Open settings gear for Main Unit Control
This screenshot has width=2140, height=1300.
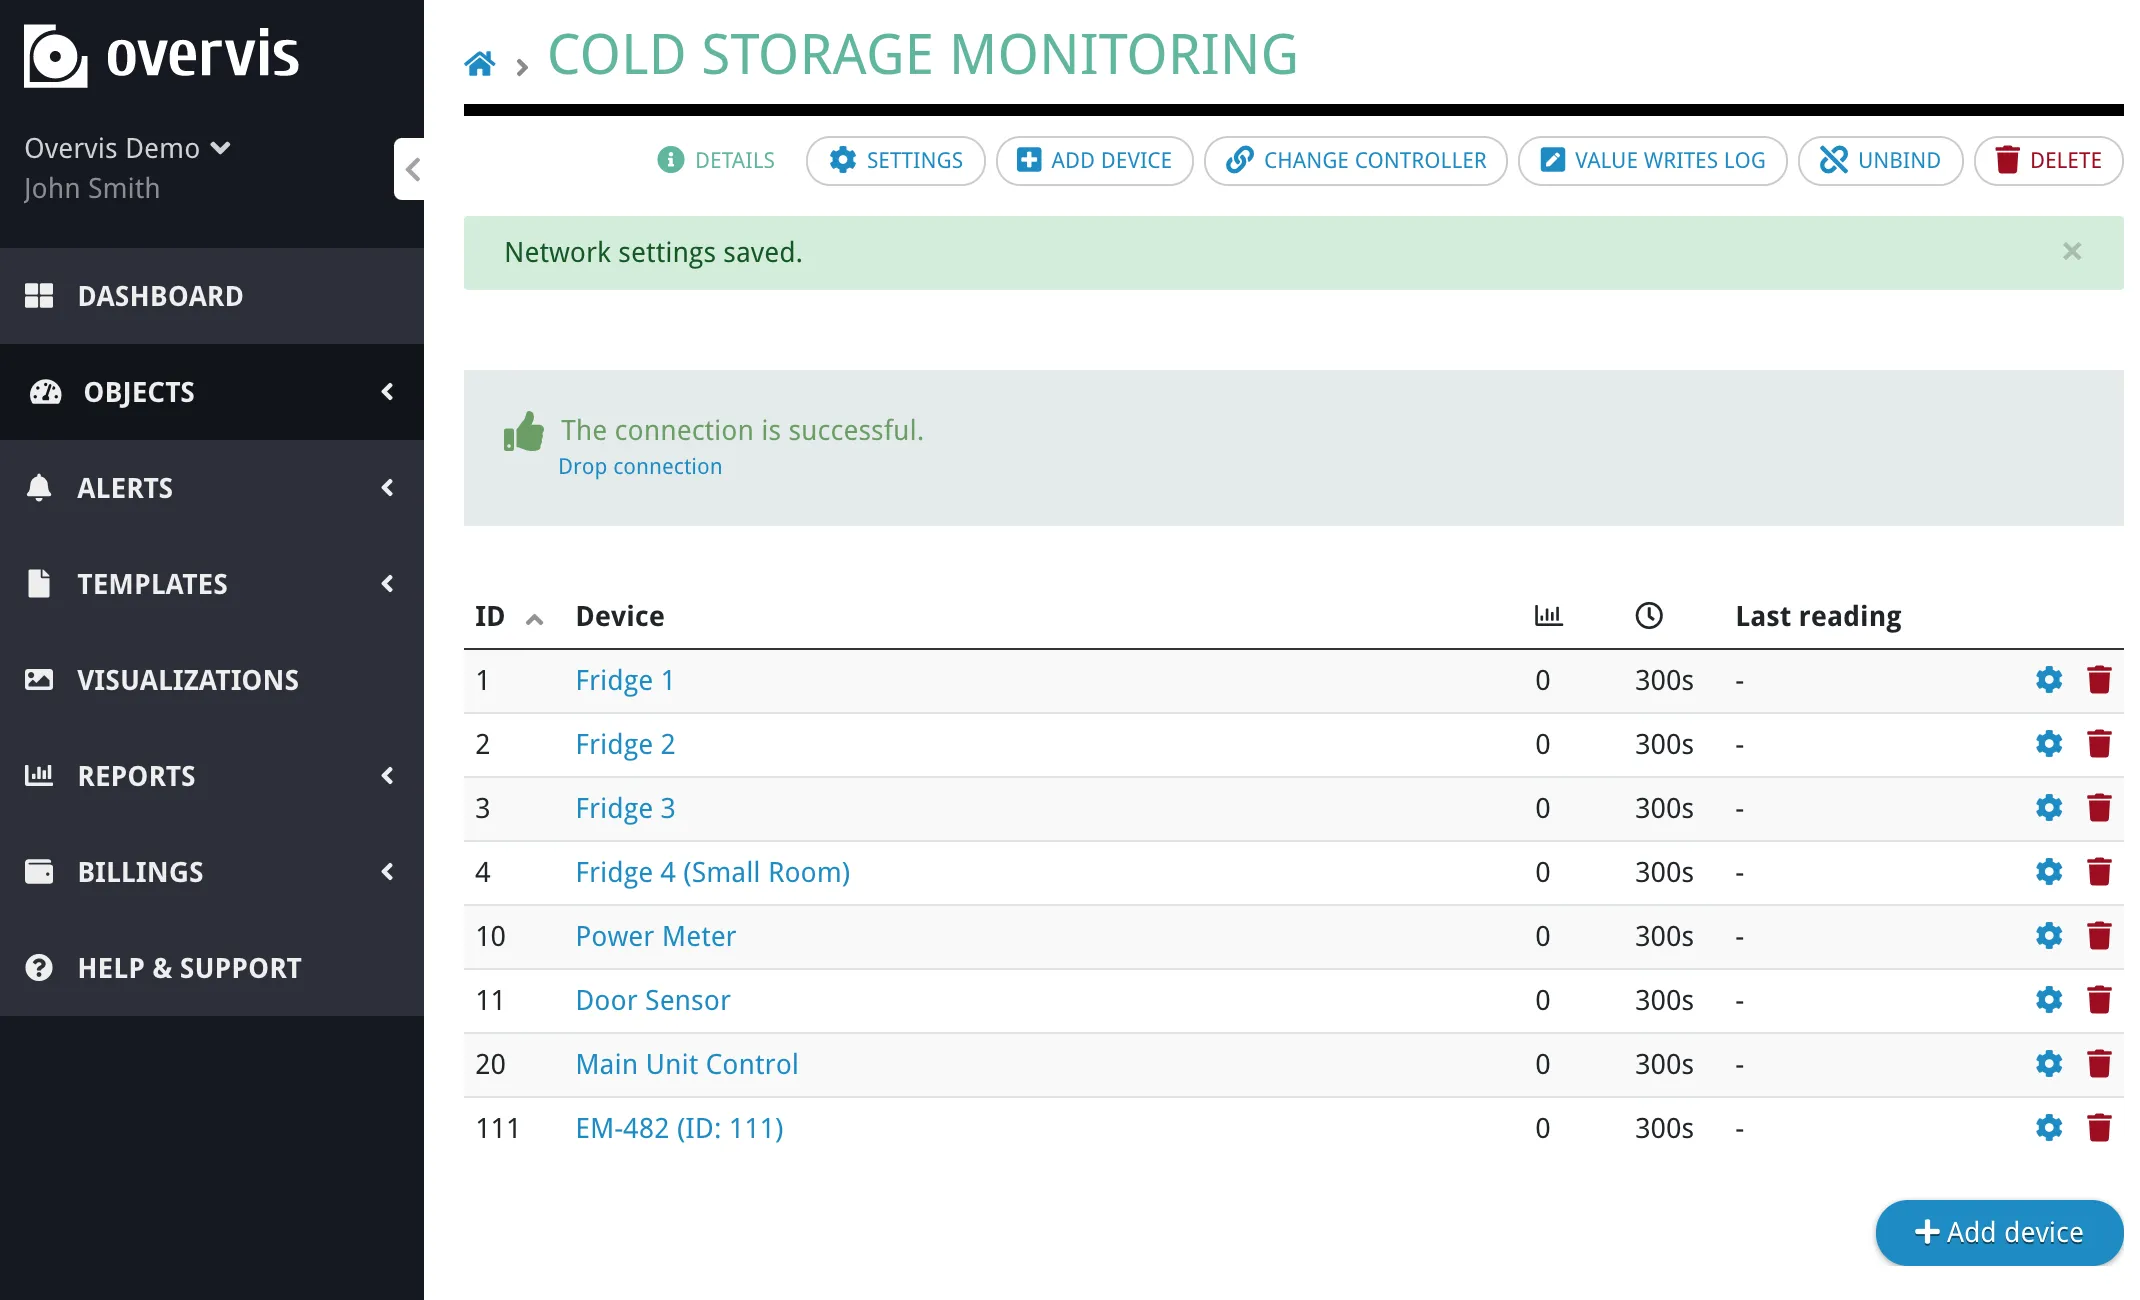point(2049,1064)
